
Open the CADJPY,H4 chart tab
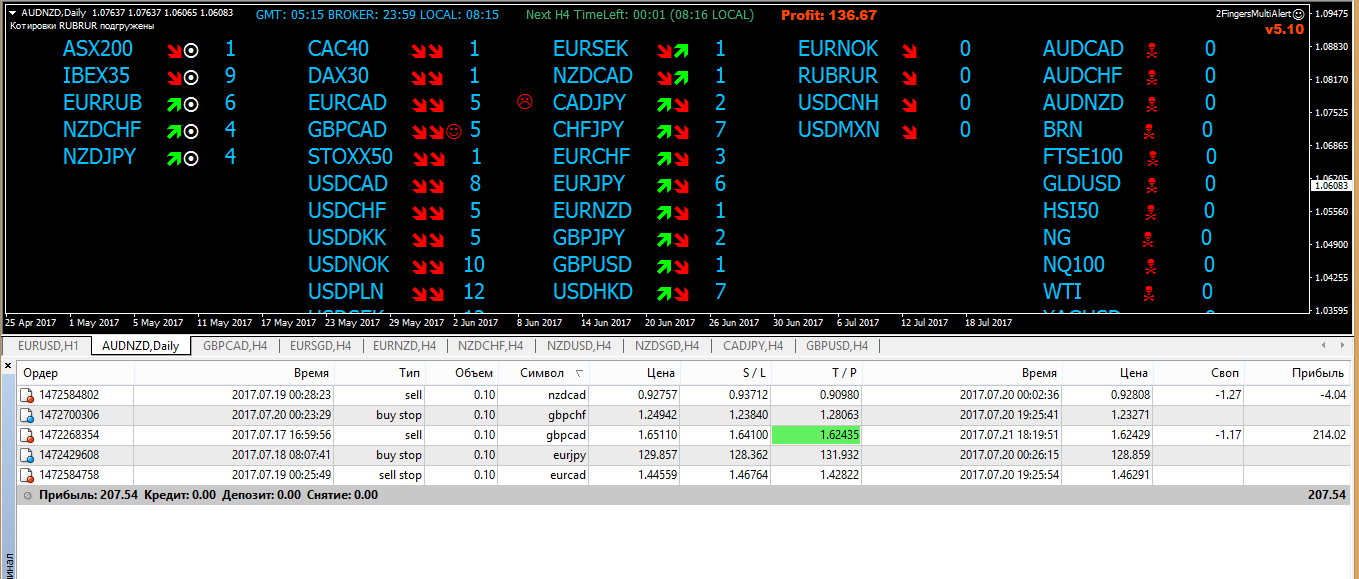click(753, 346)
